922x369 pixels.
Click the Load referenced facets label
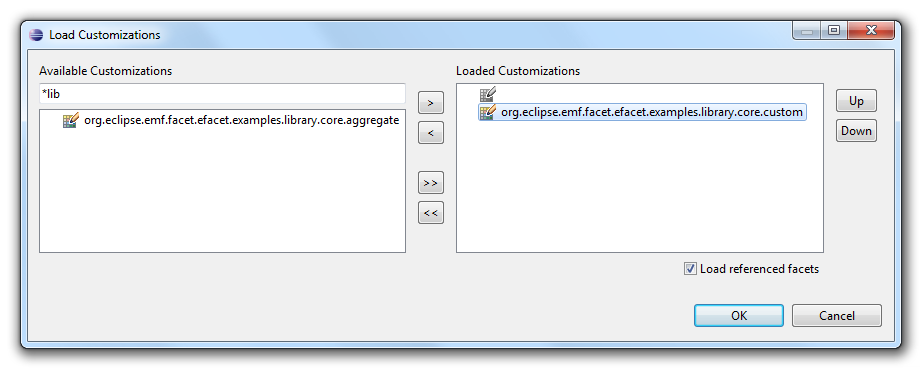(759, 269)
